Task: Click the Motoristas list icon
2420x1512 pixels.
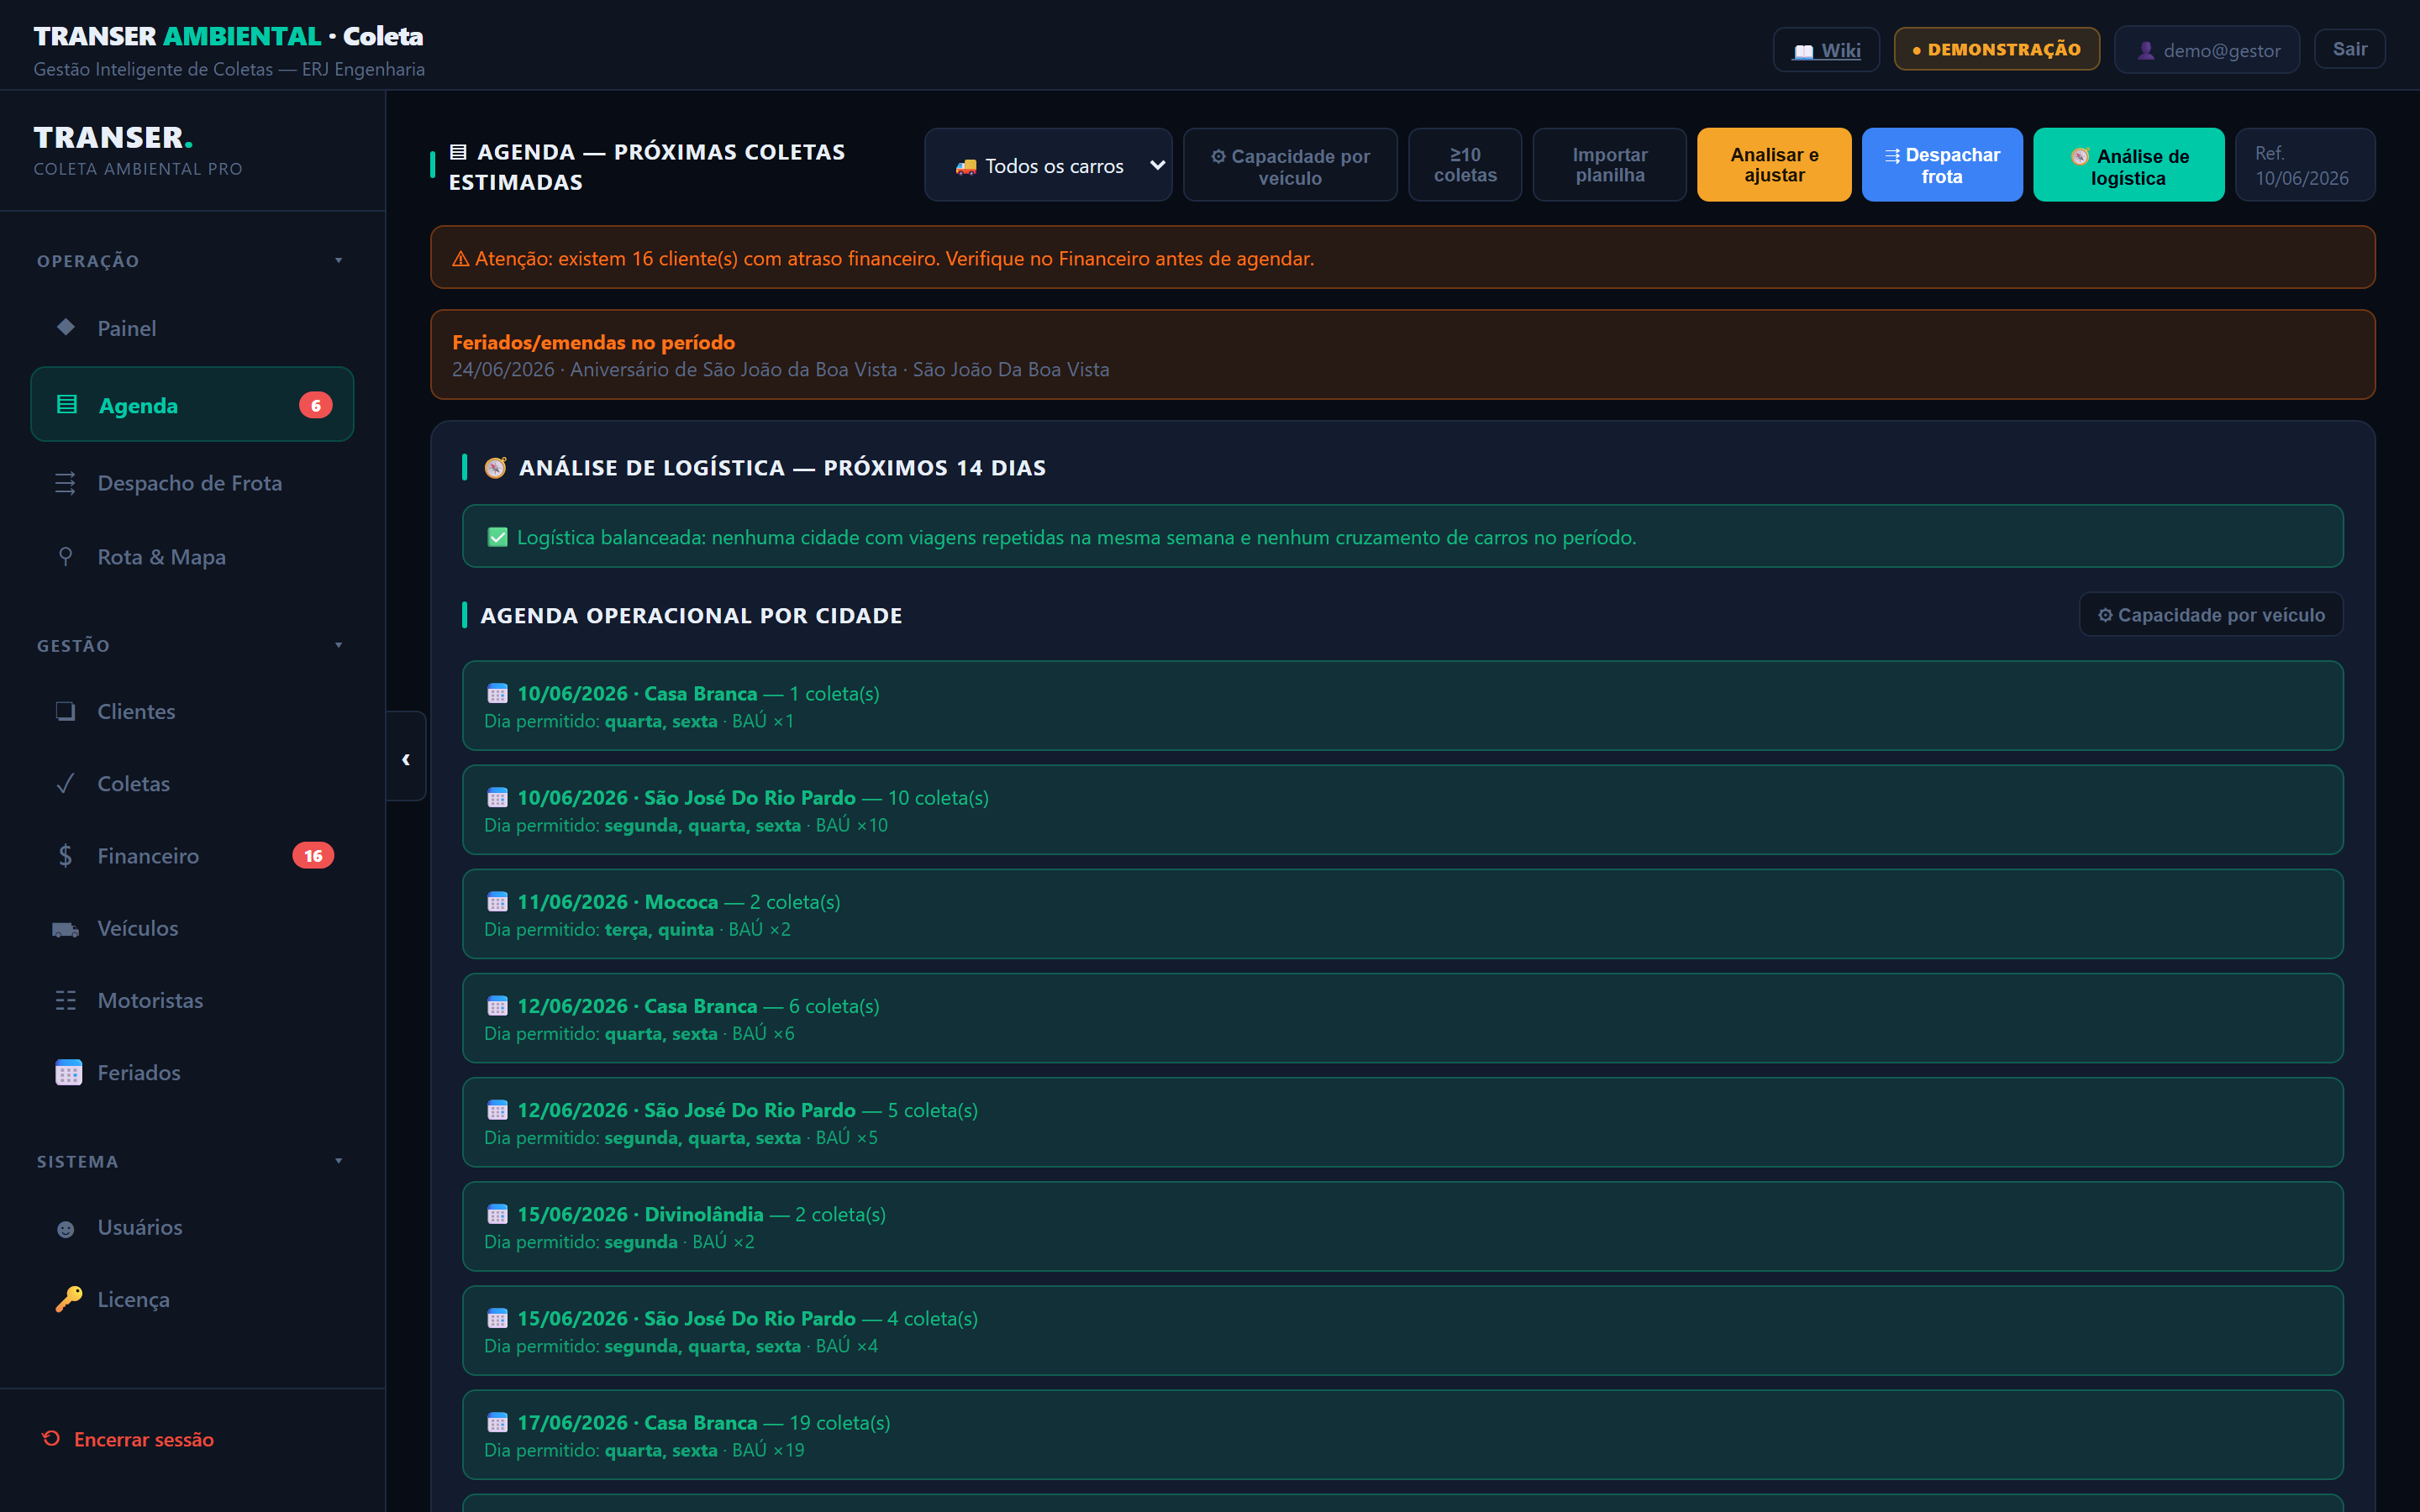Action: tap(66, 1000)
